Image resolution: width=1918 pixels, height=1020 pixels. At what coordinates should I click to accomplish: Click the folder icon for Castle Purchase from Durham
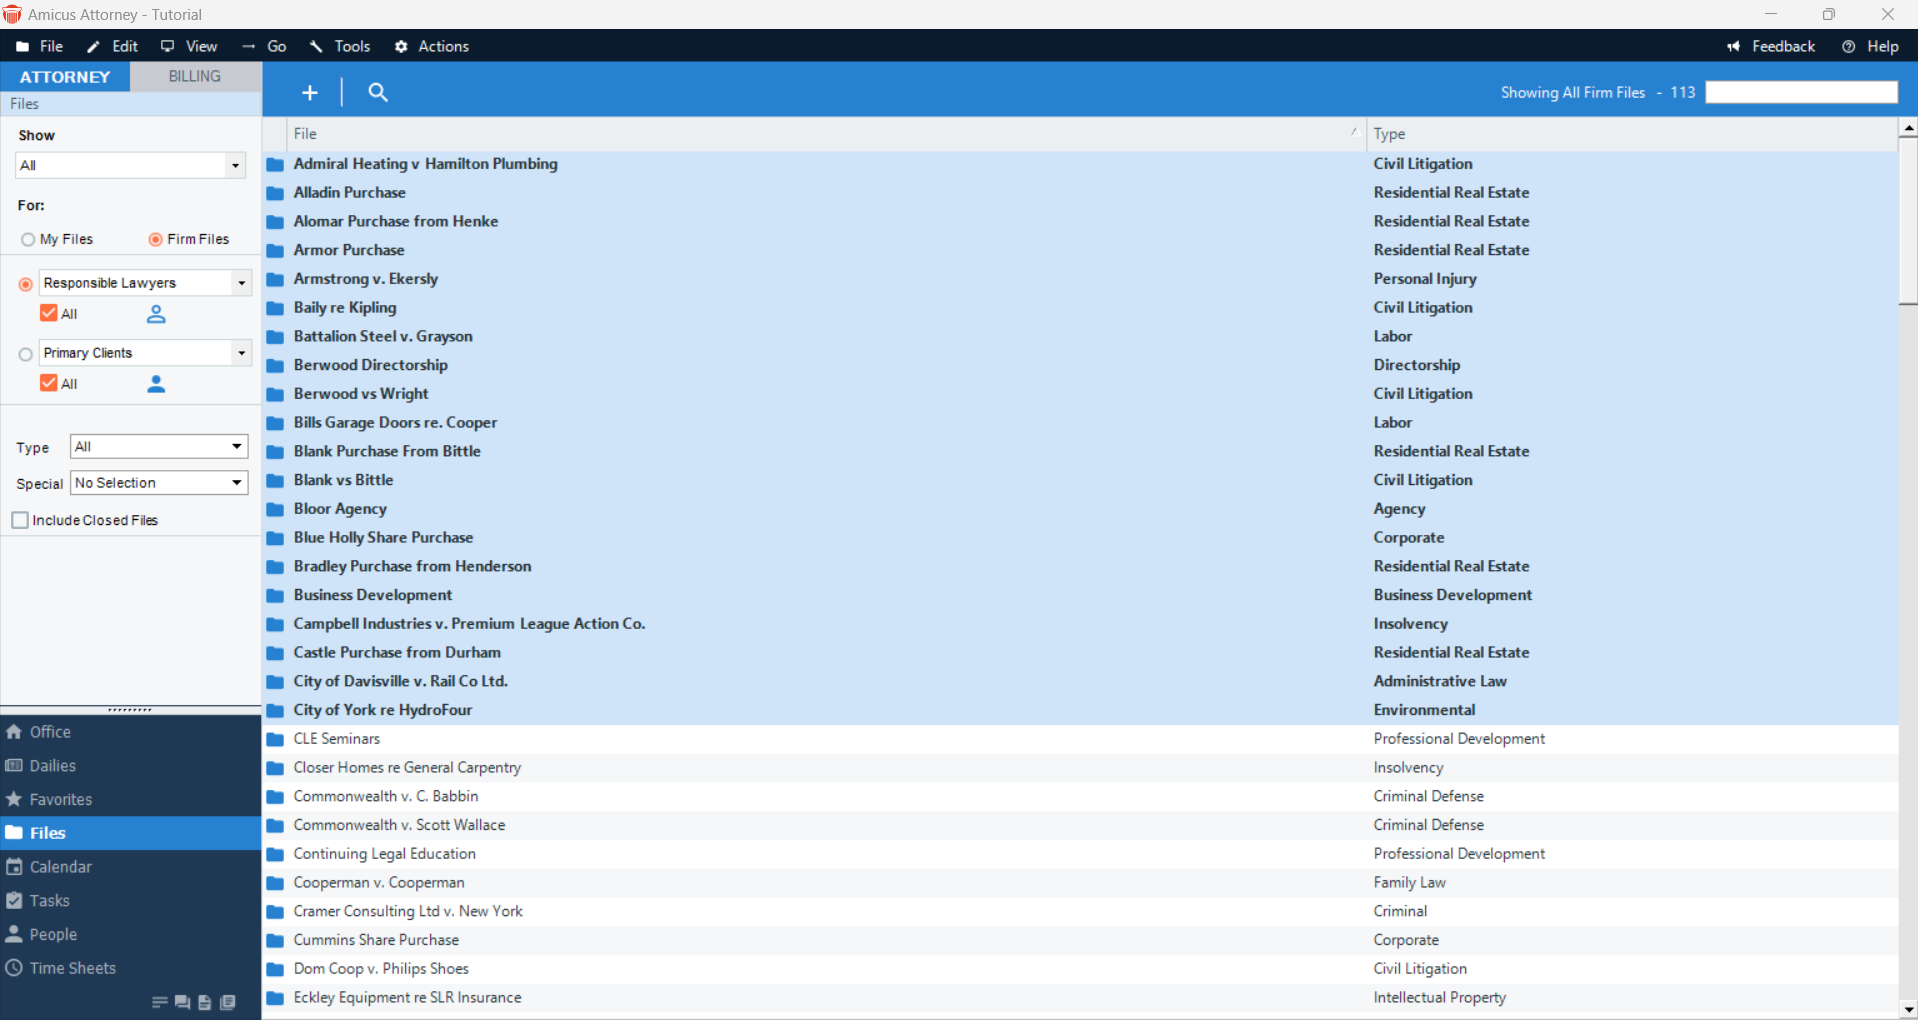(275, 653)
